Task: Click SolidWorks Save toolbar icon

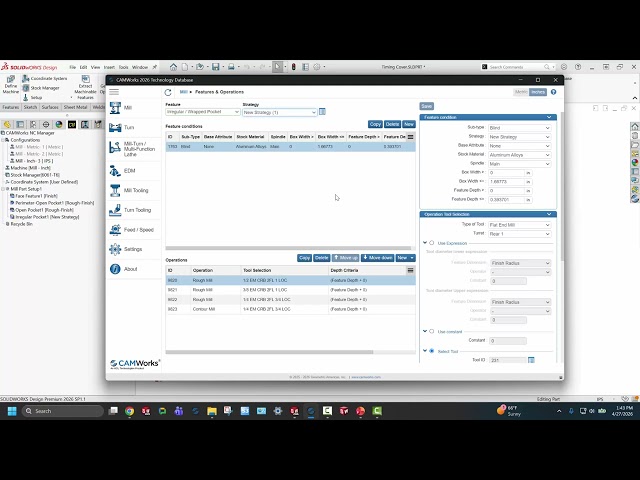Action: [x=216, y=67]
